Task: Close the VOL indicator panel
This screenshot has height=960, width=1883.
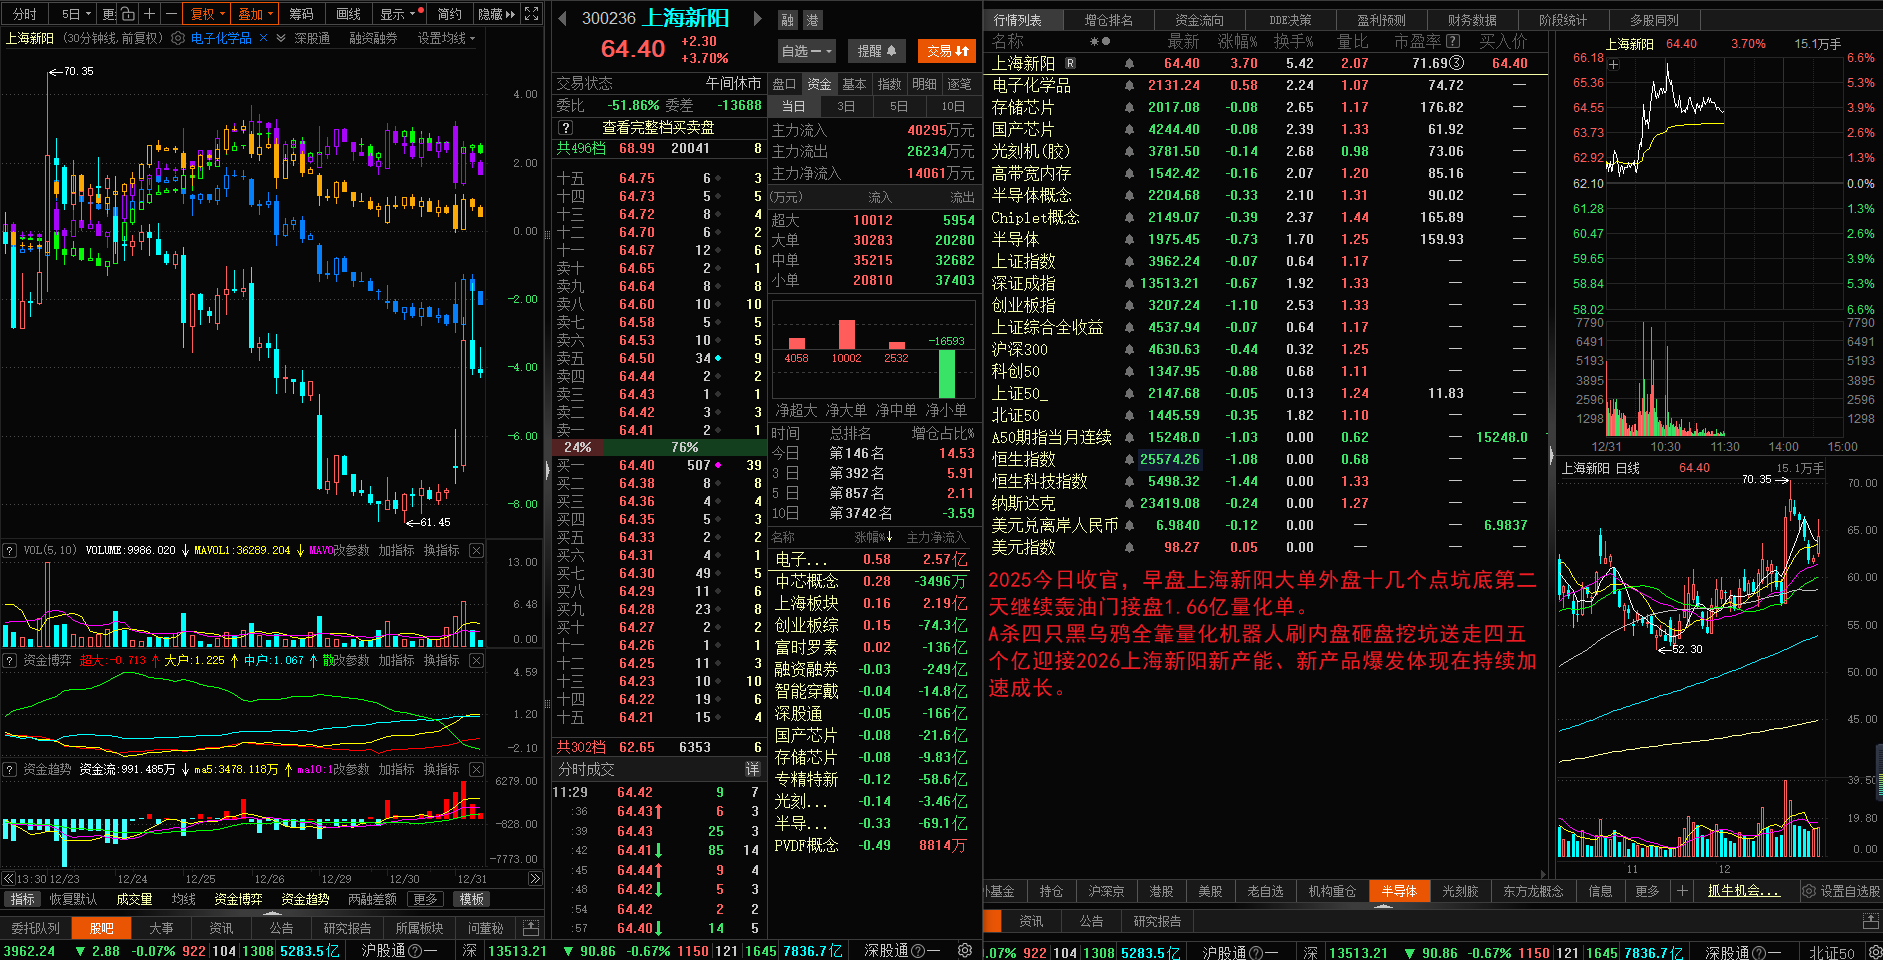Action: tap(477, 551)
